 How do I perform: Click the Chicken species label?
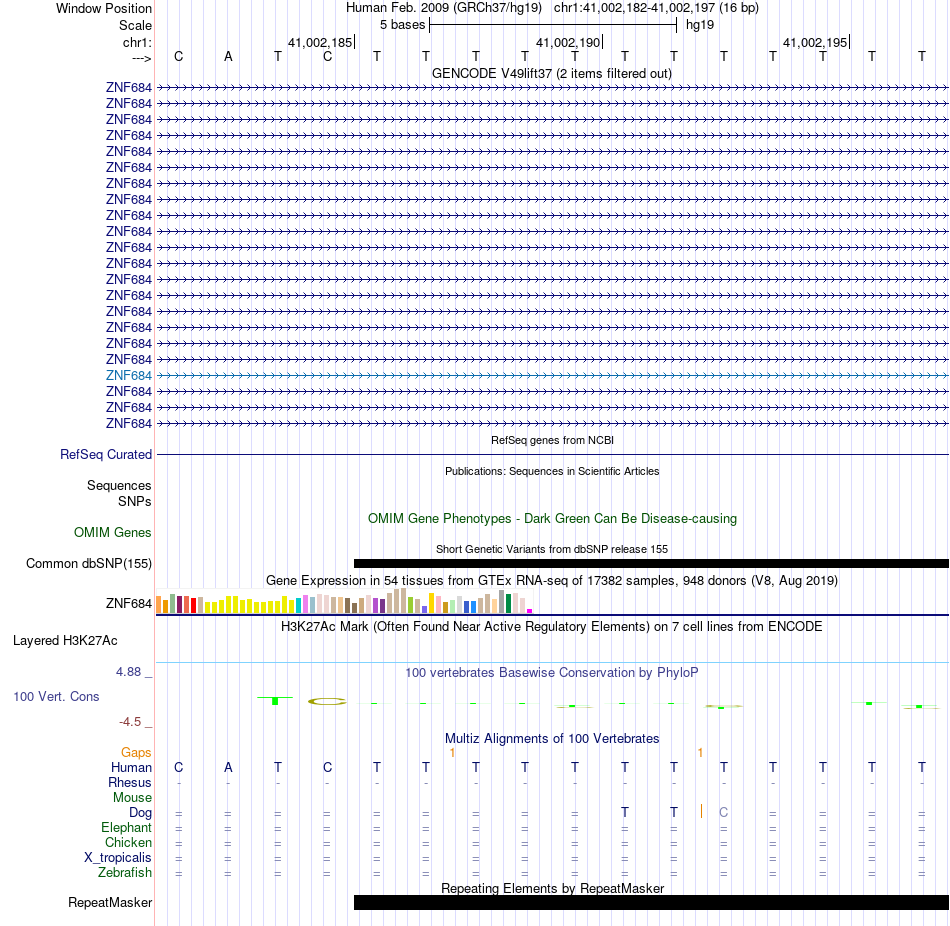tap(128, 843)
